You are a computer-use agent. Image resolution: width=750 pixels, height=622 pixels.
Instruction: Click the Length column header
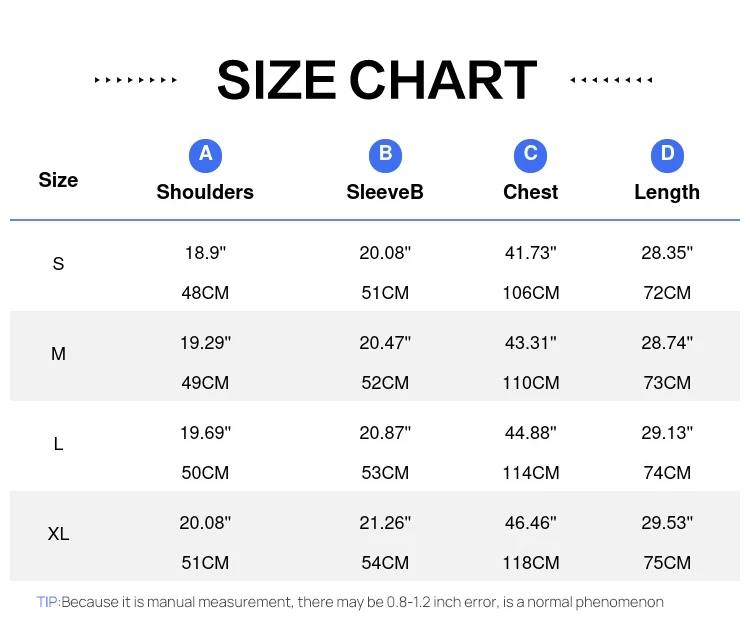click(x=667, y=192)
